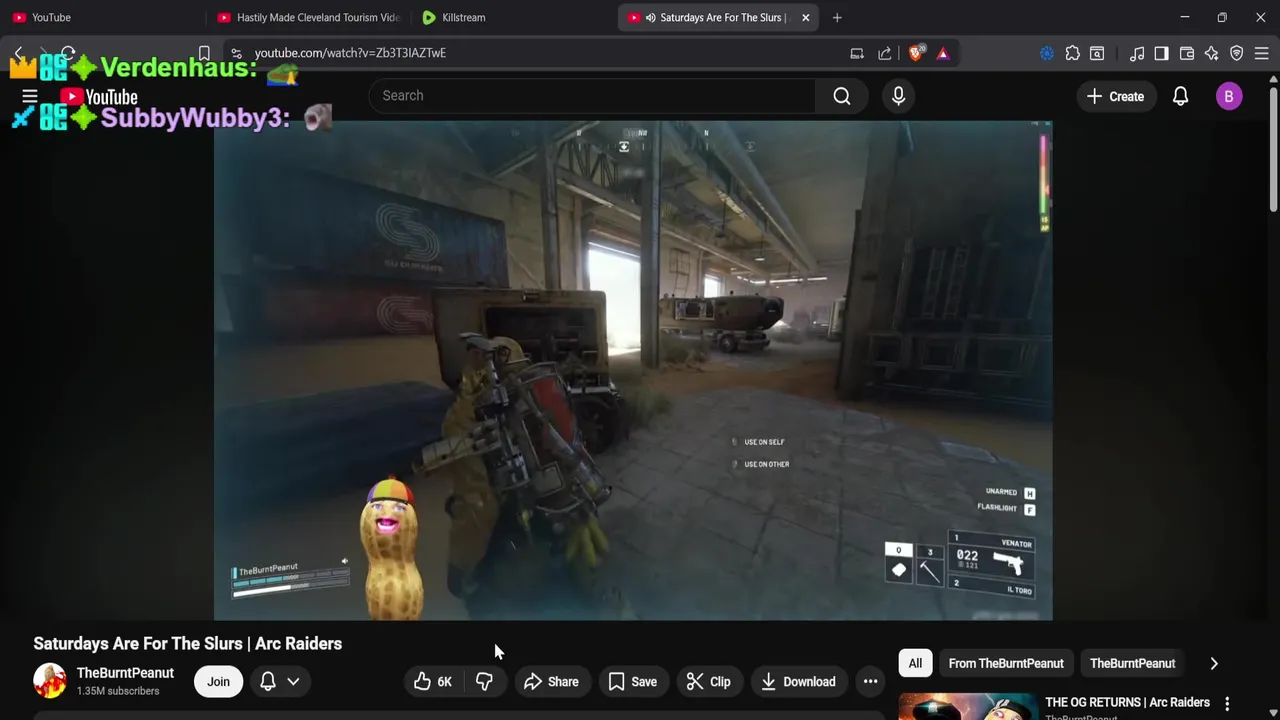Select the From TheBurntPeanut filter chip

coord(1006,663)
